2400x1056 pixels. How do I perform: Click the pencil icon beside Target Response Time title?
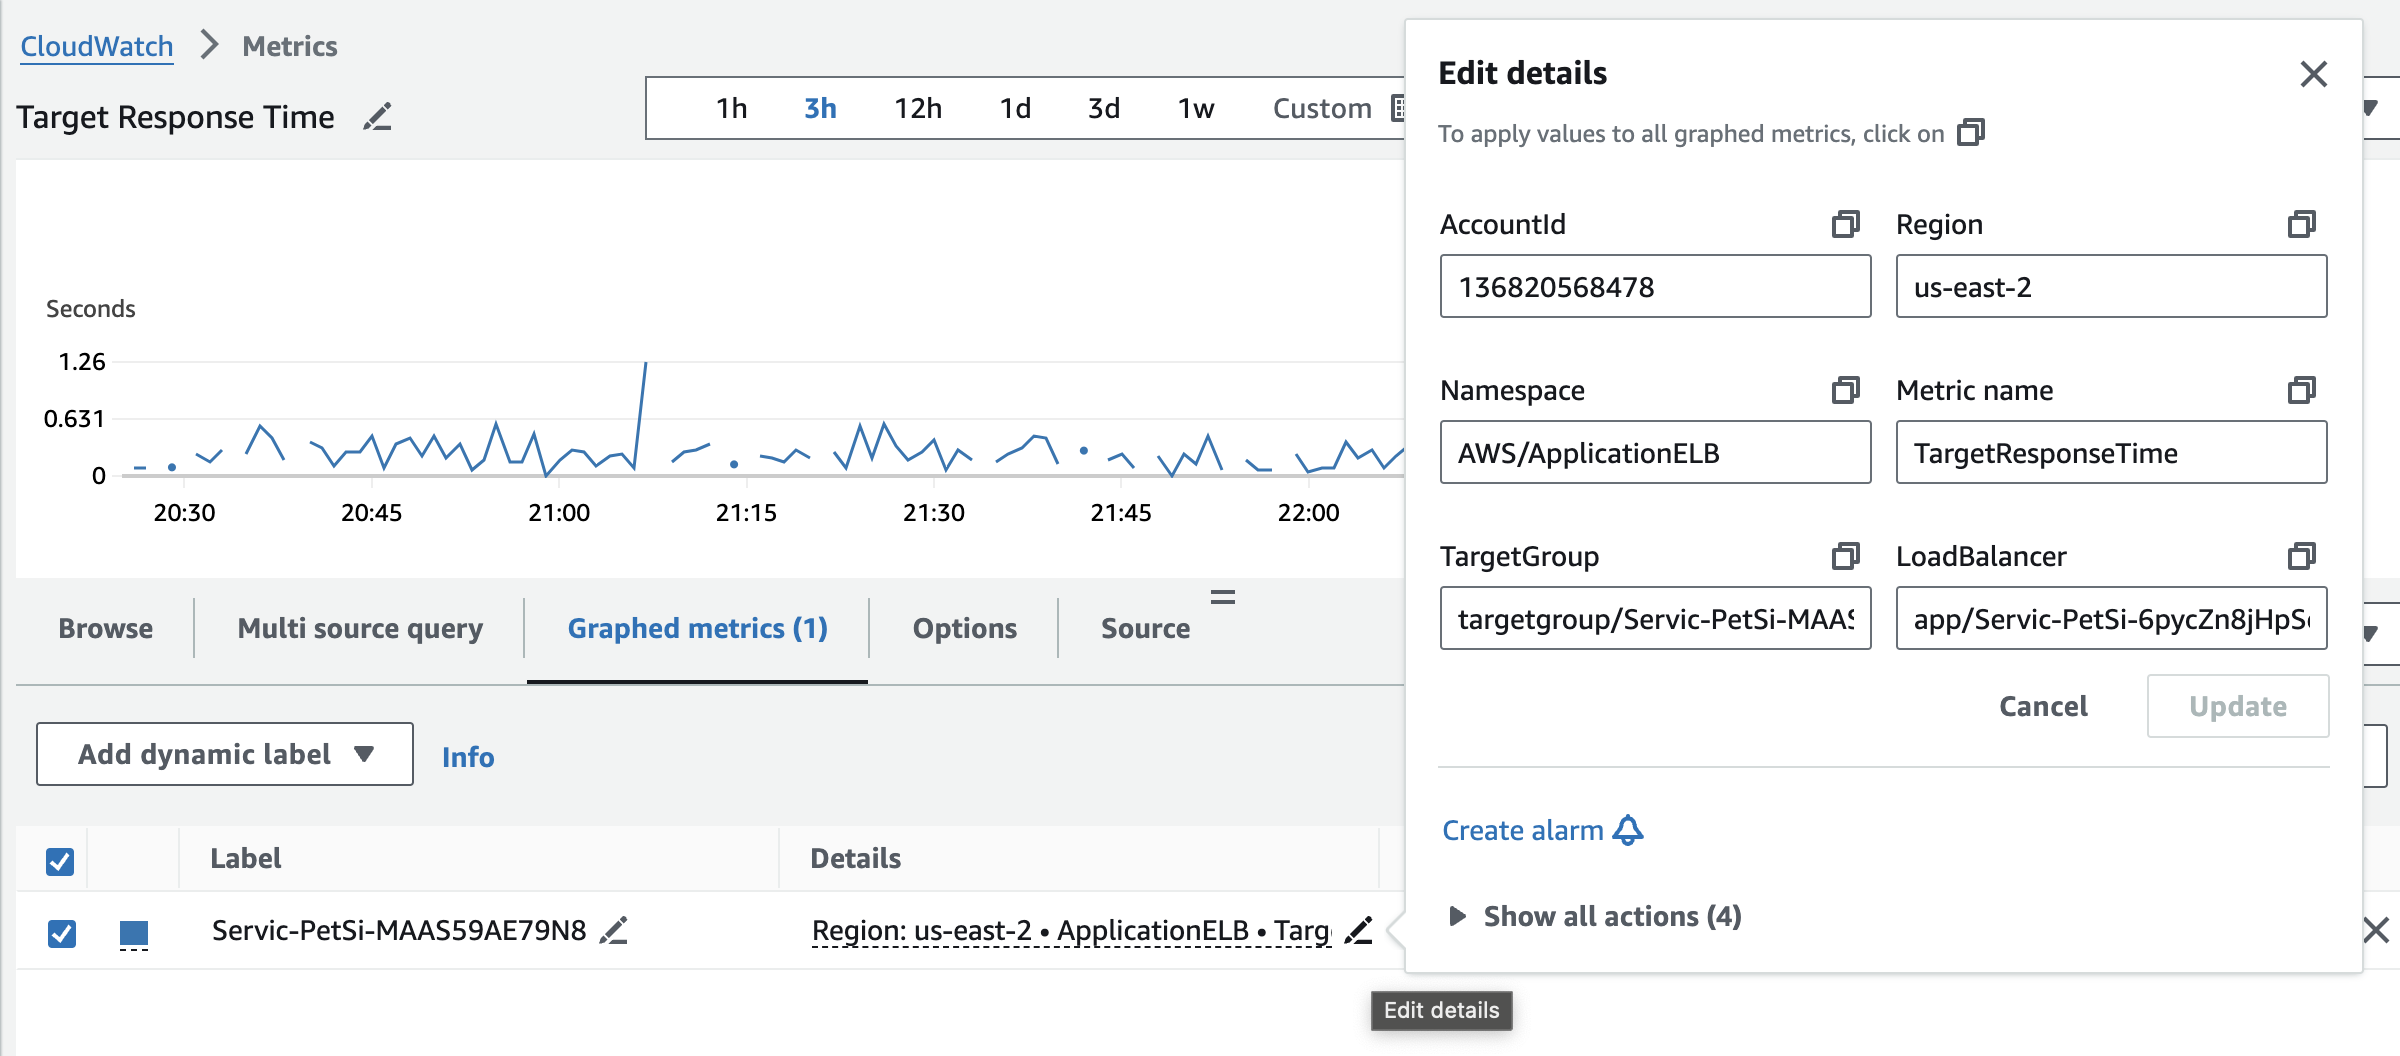(377, 117)
